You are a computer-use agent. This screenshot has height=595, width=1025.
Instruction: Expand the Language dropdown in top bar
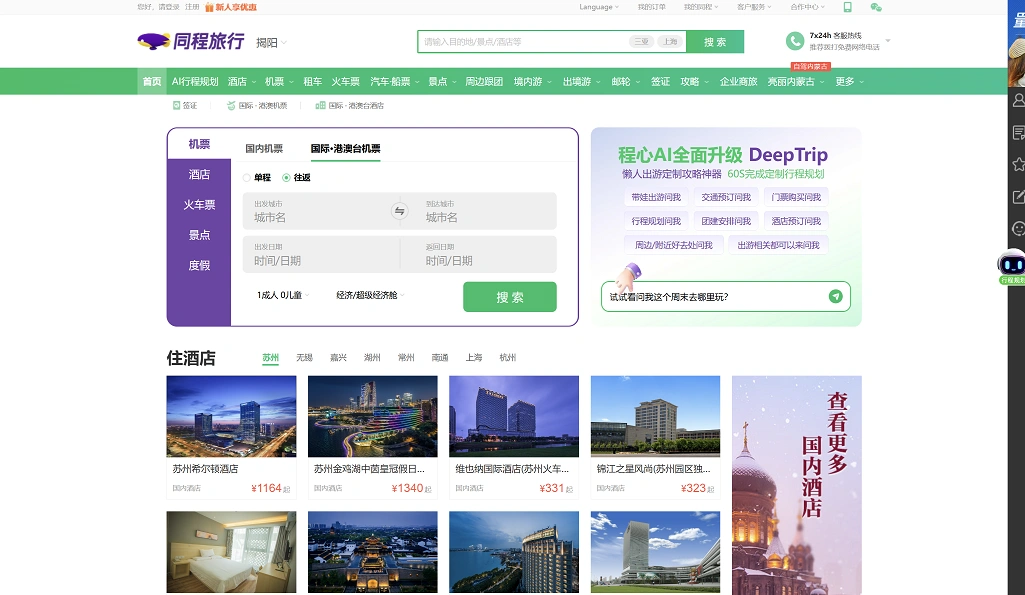tap(598, 7)
